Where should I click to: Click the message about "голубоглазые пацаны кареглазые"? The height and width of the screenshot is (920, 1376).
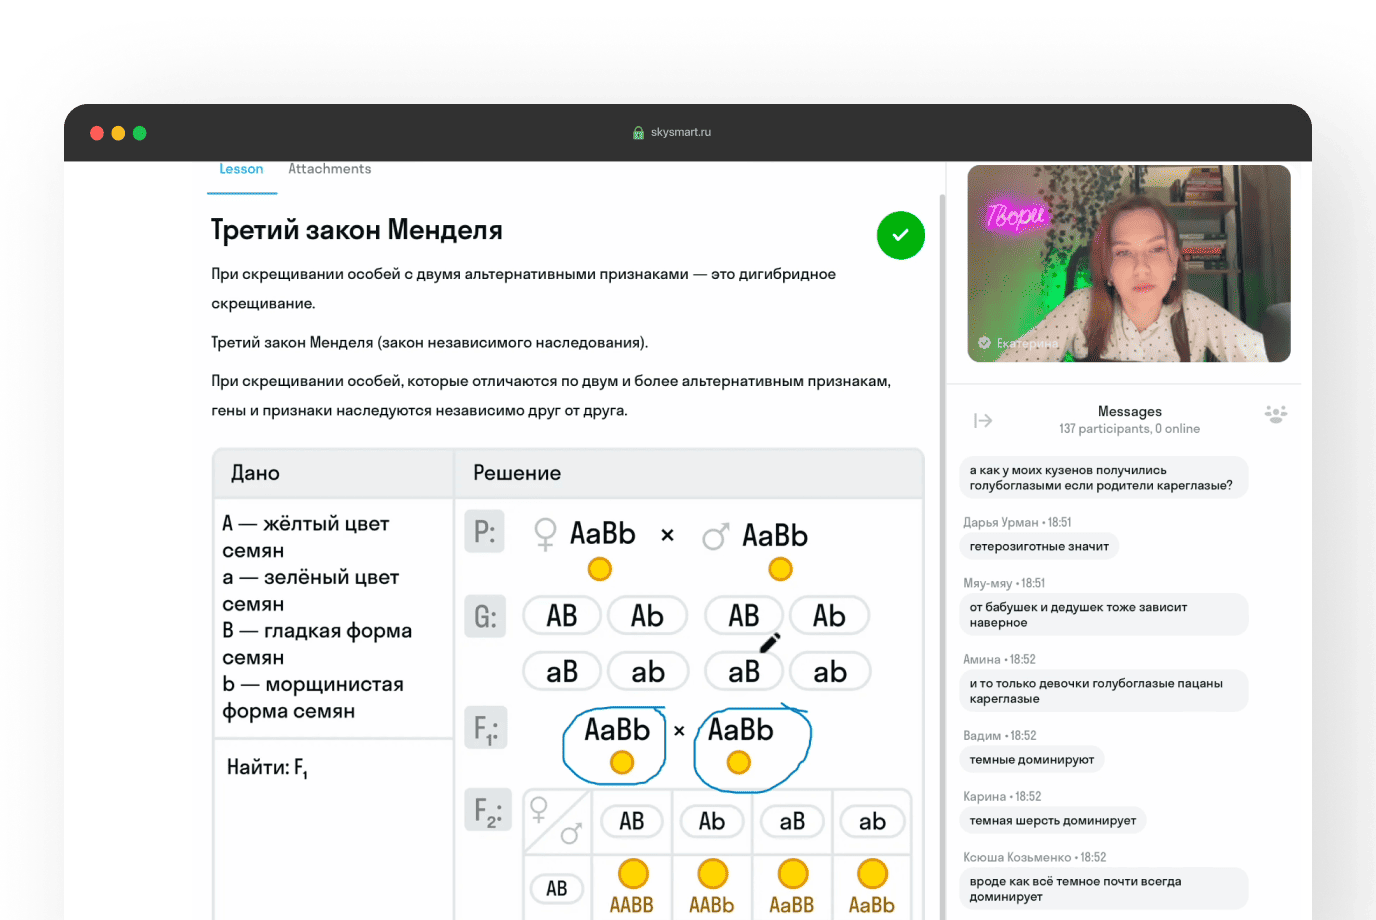(x=1104, y=691)
